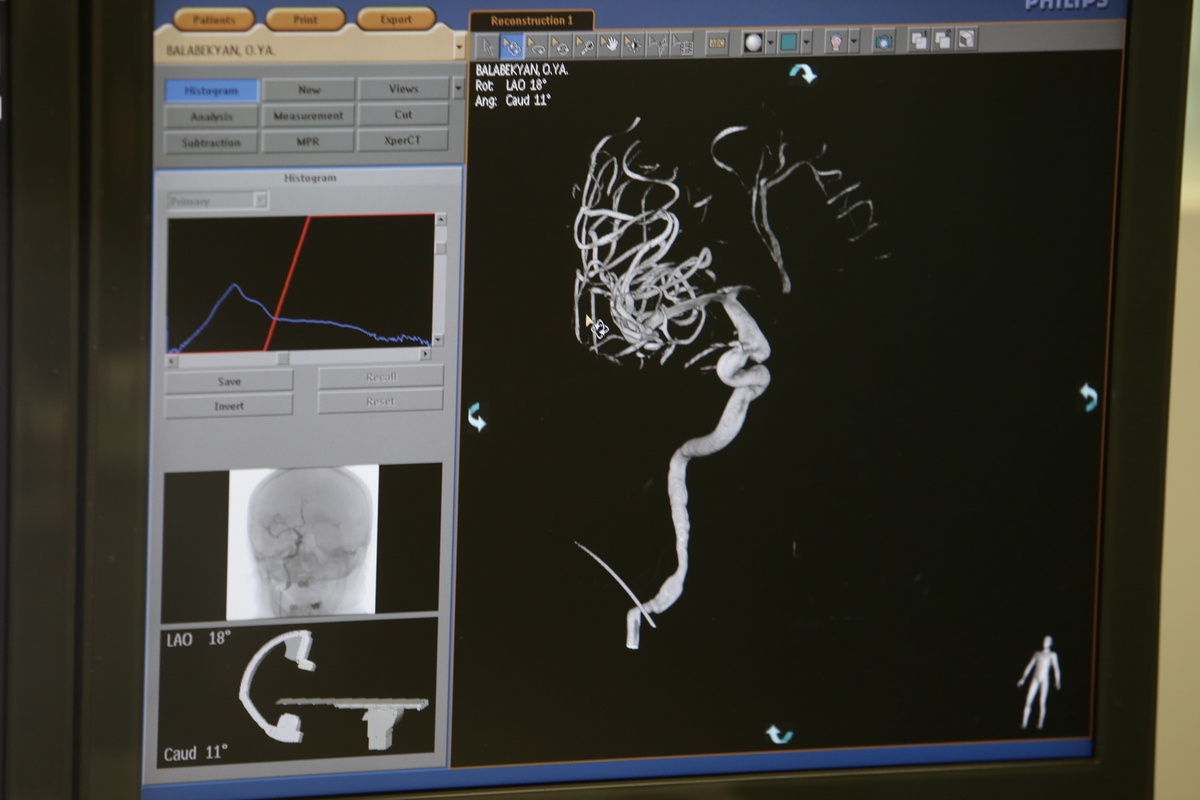Choose the roll rotation pointer tool

[x=536, y=46]
